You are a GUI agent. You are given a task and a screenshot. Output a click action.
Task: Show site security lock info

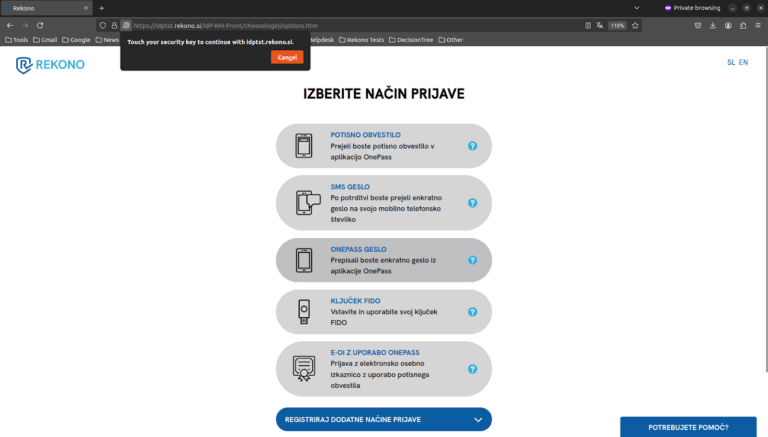(x=115, y=25)
